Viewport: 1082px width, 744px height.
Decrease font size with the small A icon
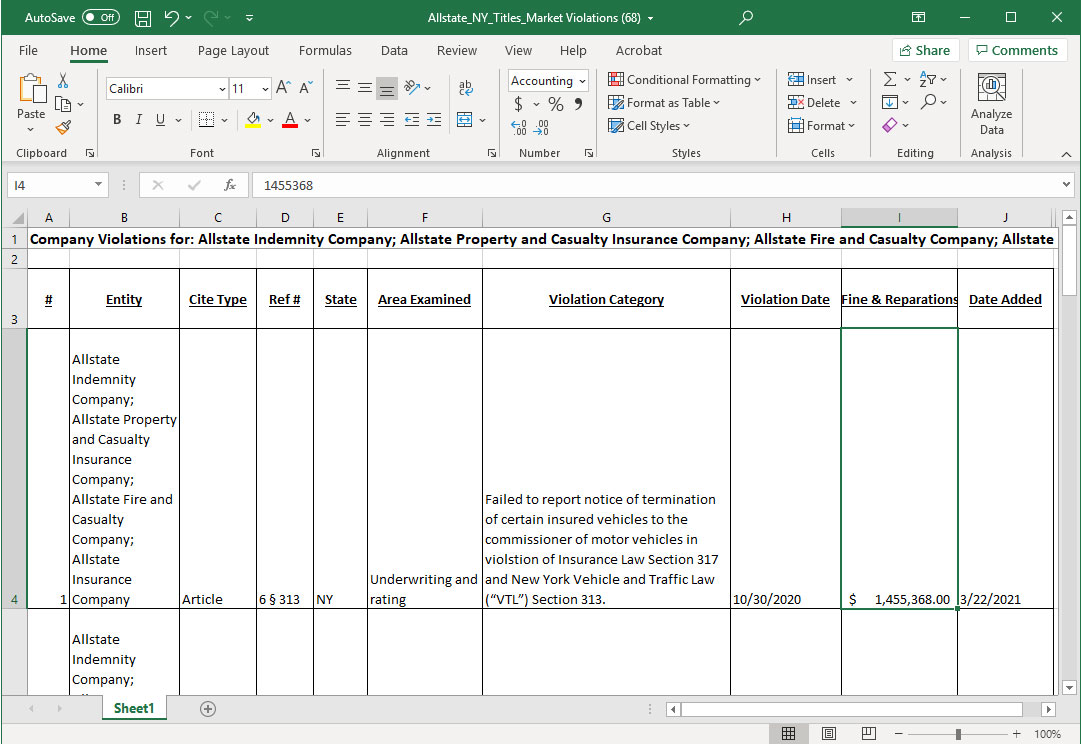tap(306, 88)
